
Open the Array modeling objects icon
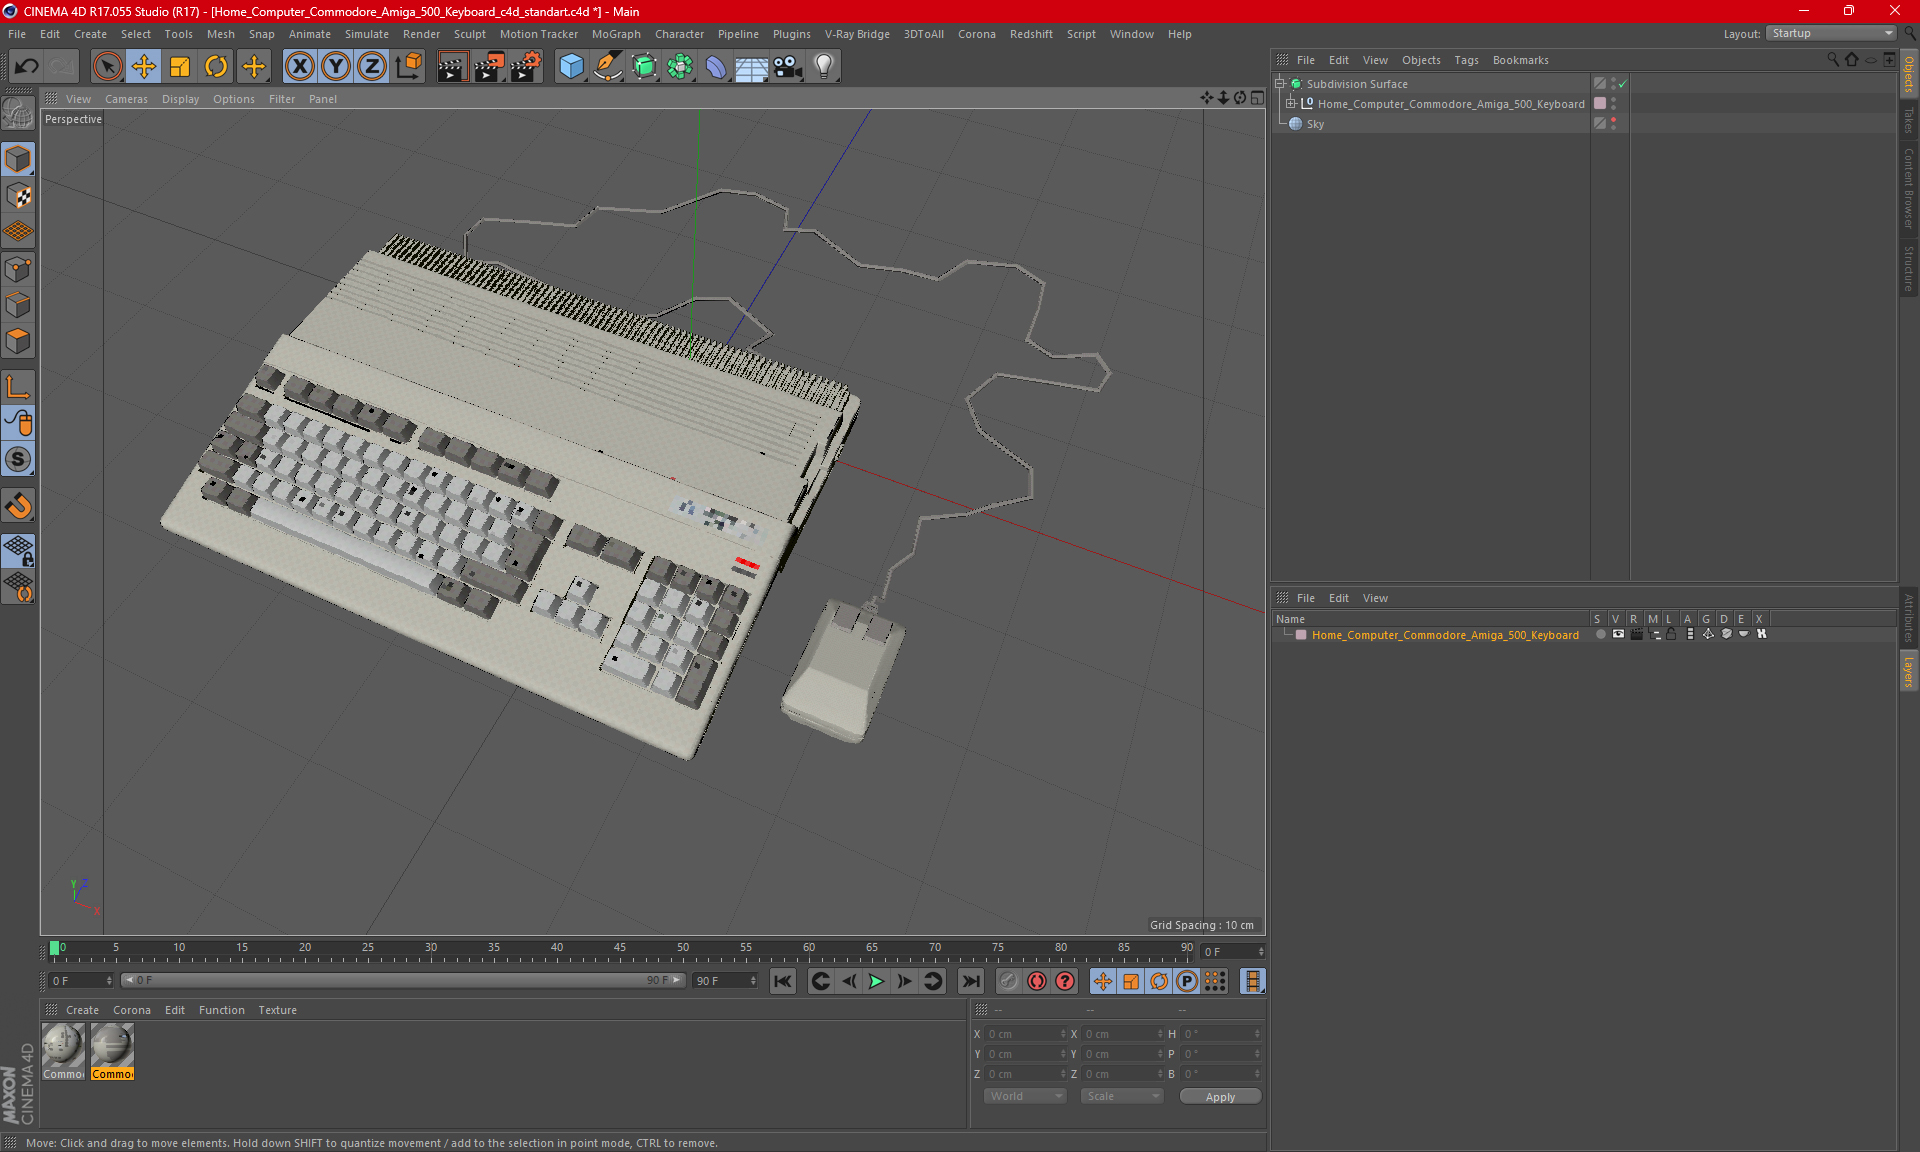[x=680, y=67]
